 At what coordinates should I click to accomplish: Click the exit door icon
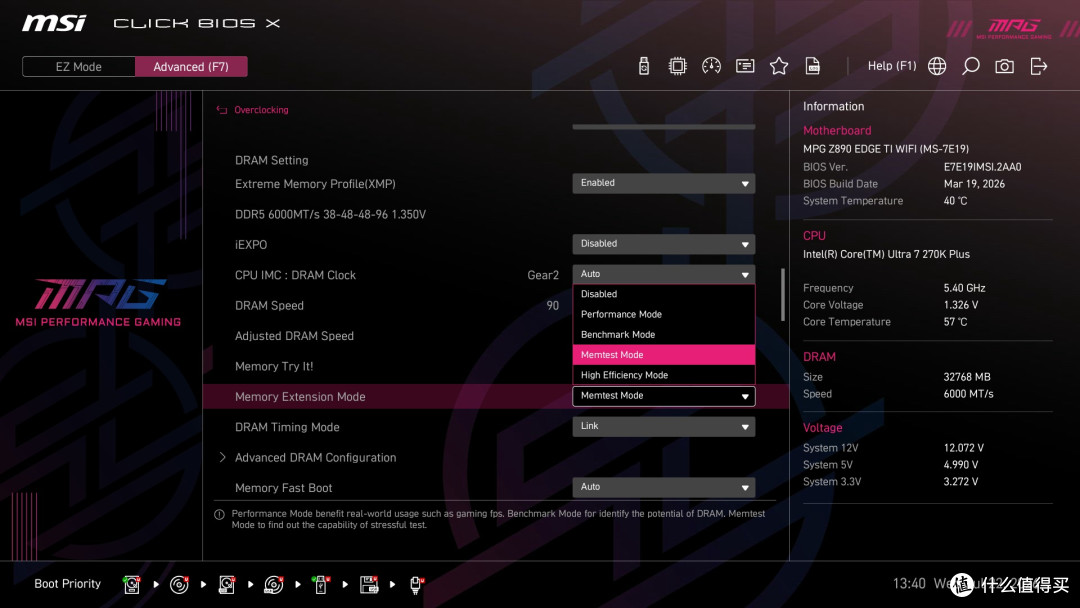point(1039,66)
